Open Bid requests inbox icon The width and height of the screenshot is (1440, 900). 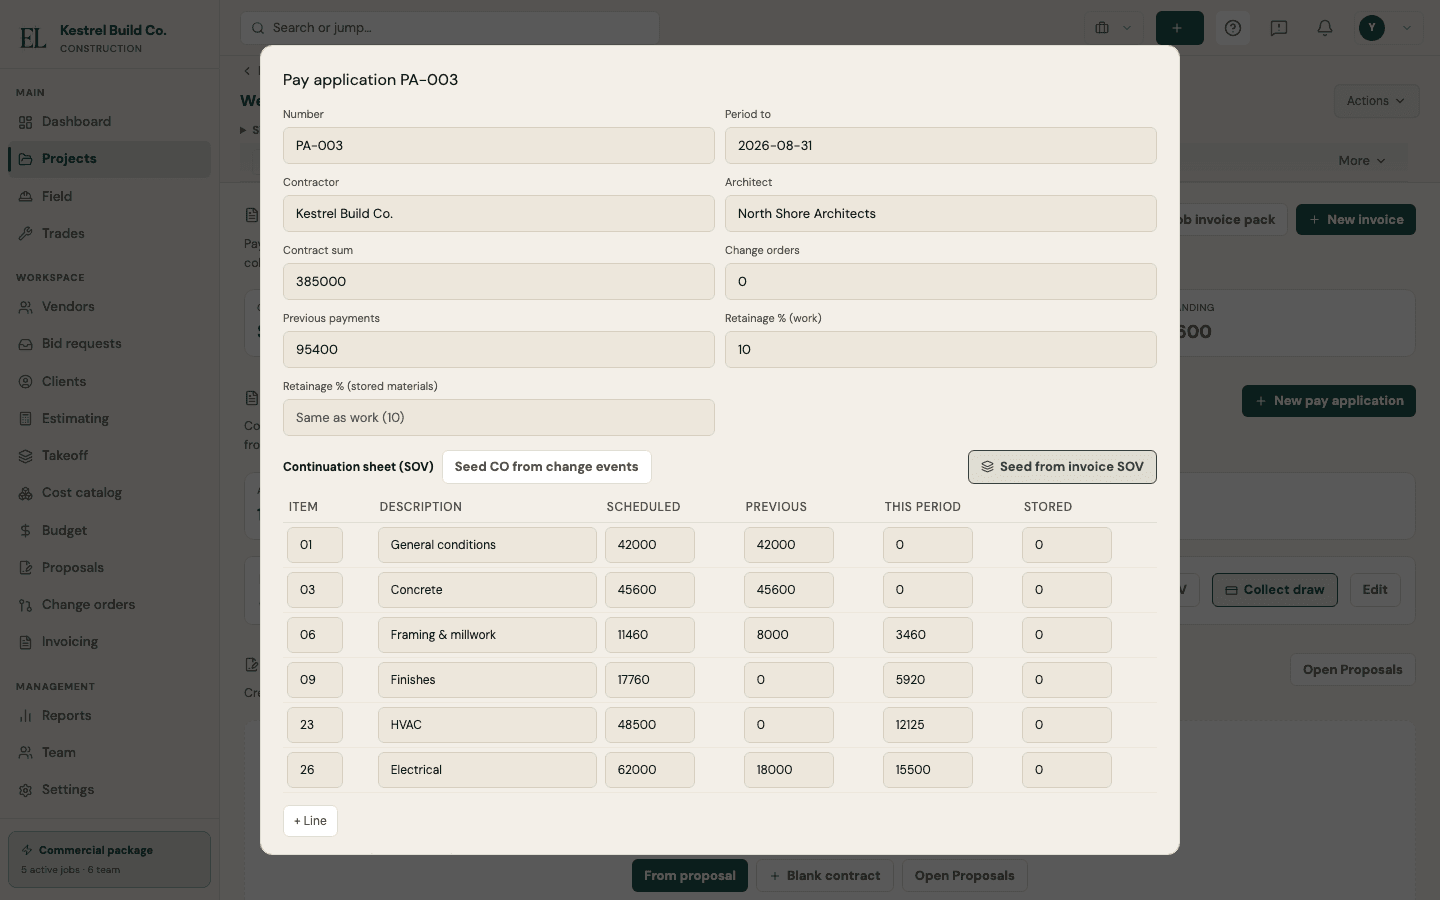point(25,344)
